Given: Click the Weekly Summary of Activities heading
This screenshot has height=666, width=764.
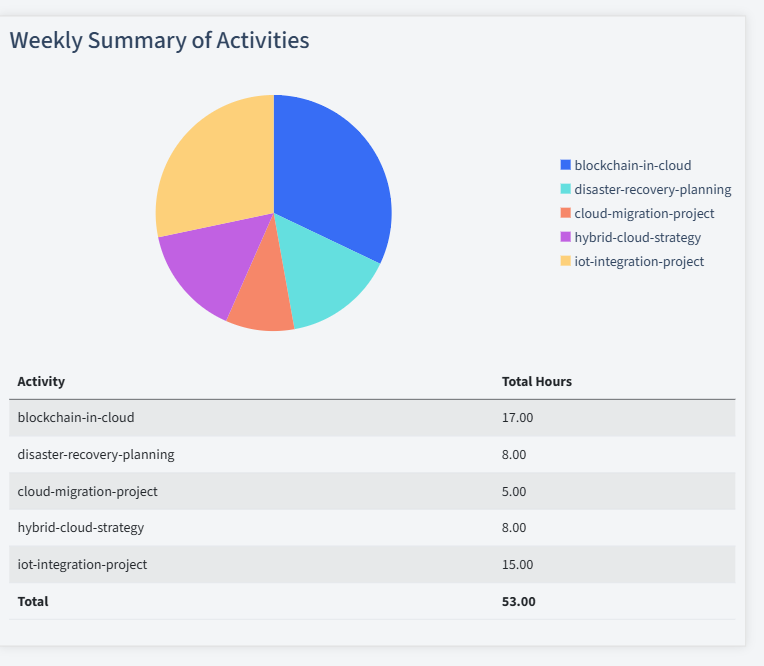Looking at the screenshot, I should click(159, 40).
